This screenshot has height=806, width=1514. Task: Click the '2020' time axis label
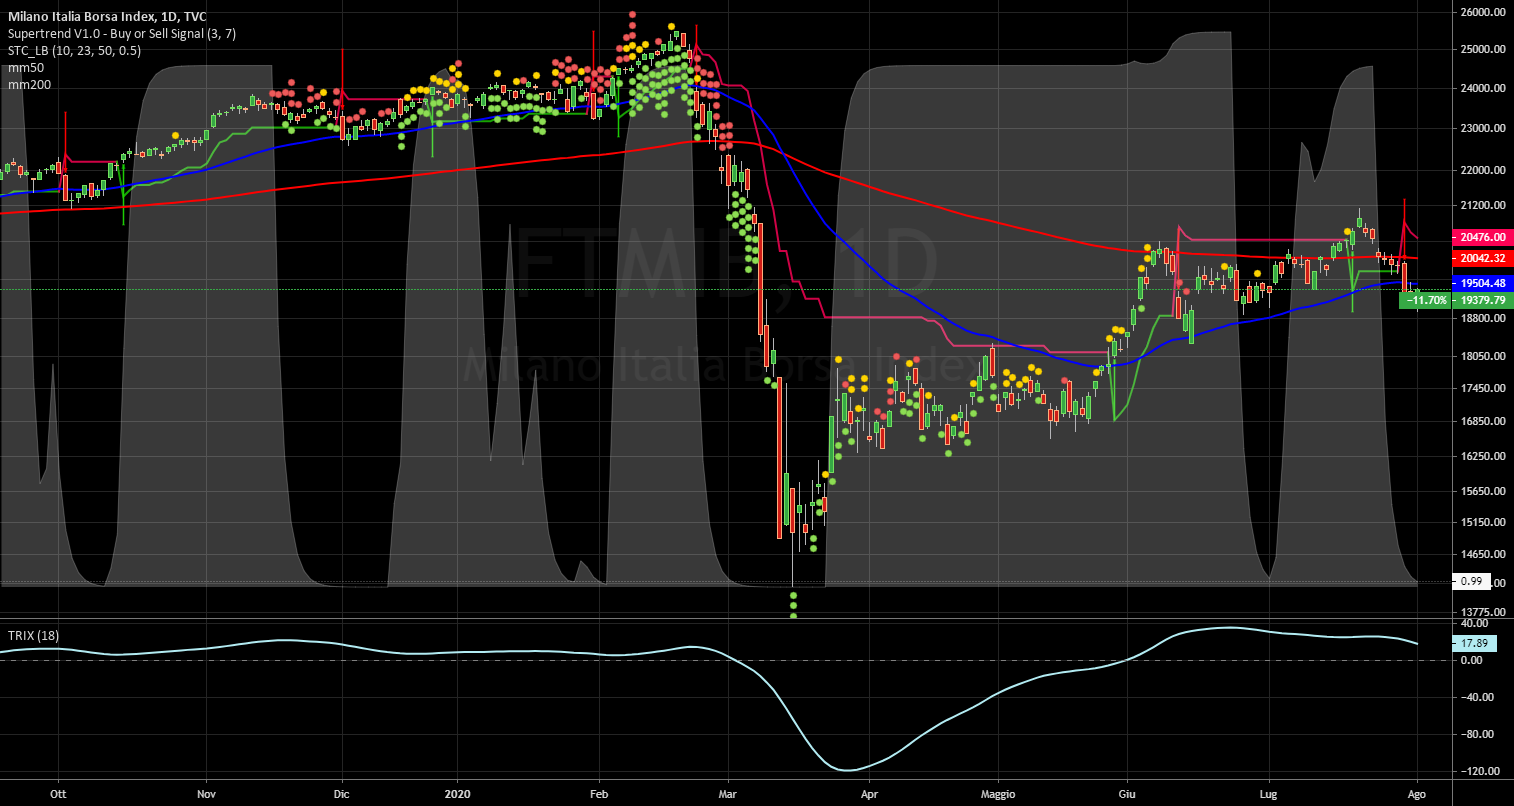[457, 792]
